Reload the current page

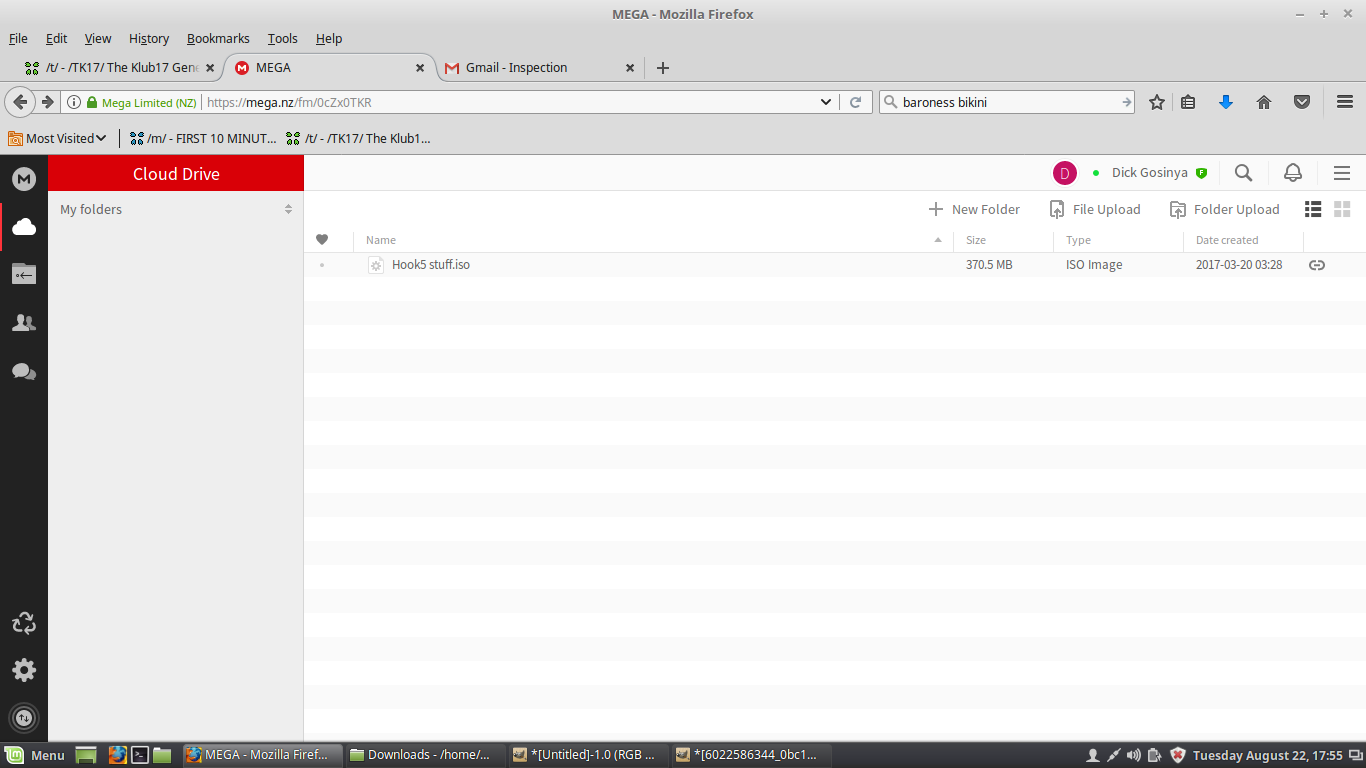[855, 102]
